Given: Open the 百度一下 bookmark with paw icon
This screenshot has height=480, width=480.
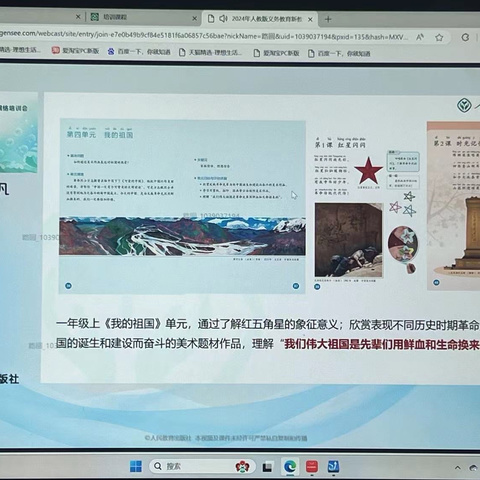Looking at the screenshot, I should [139, 52].
